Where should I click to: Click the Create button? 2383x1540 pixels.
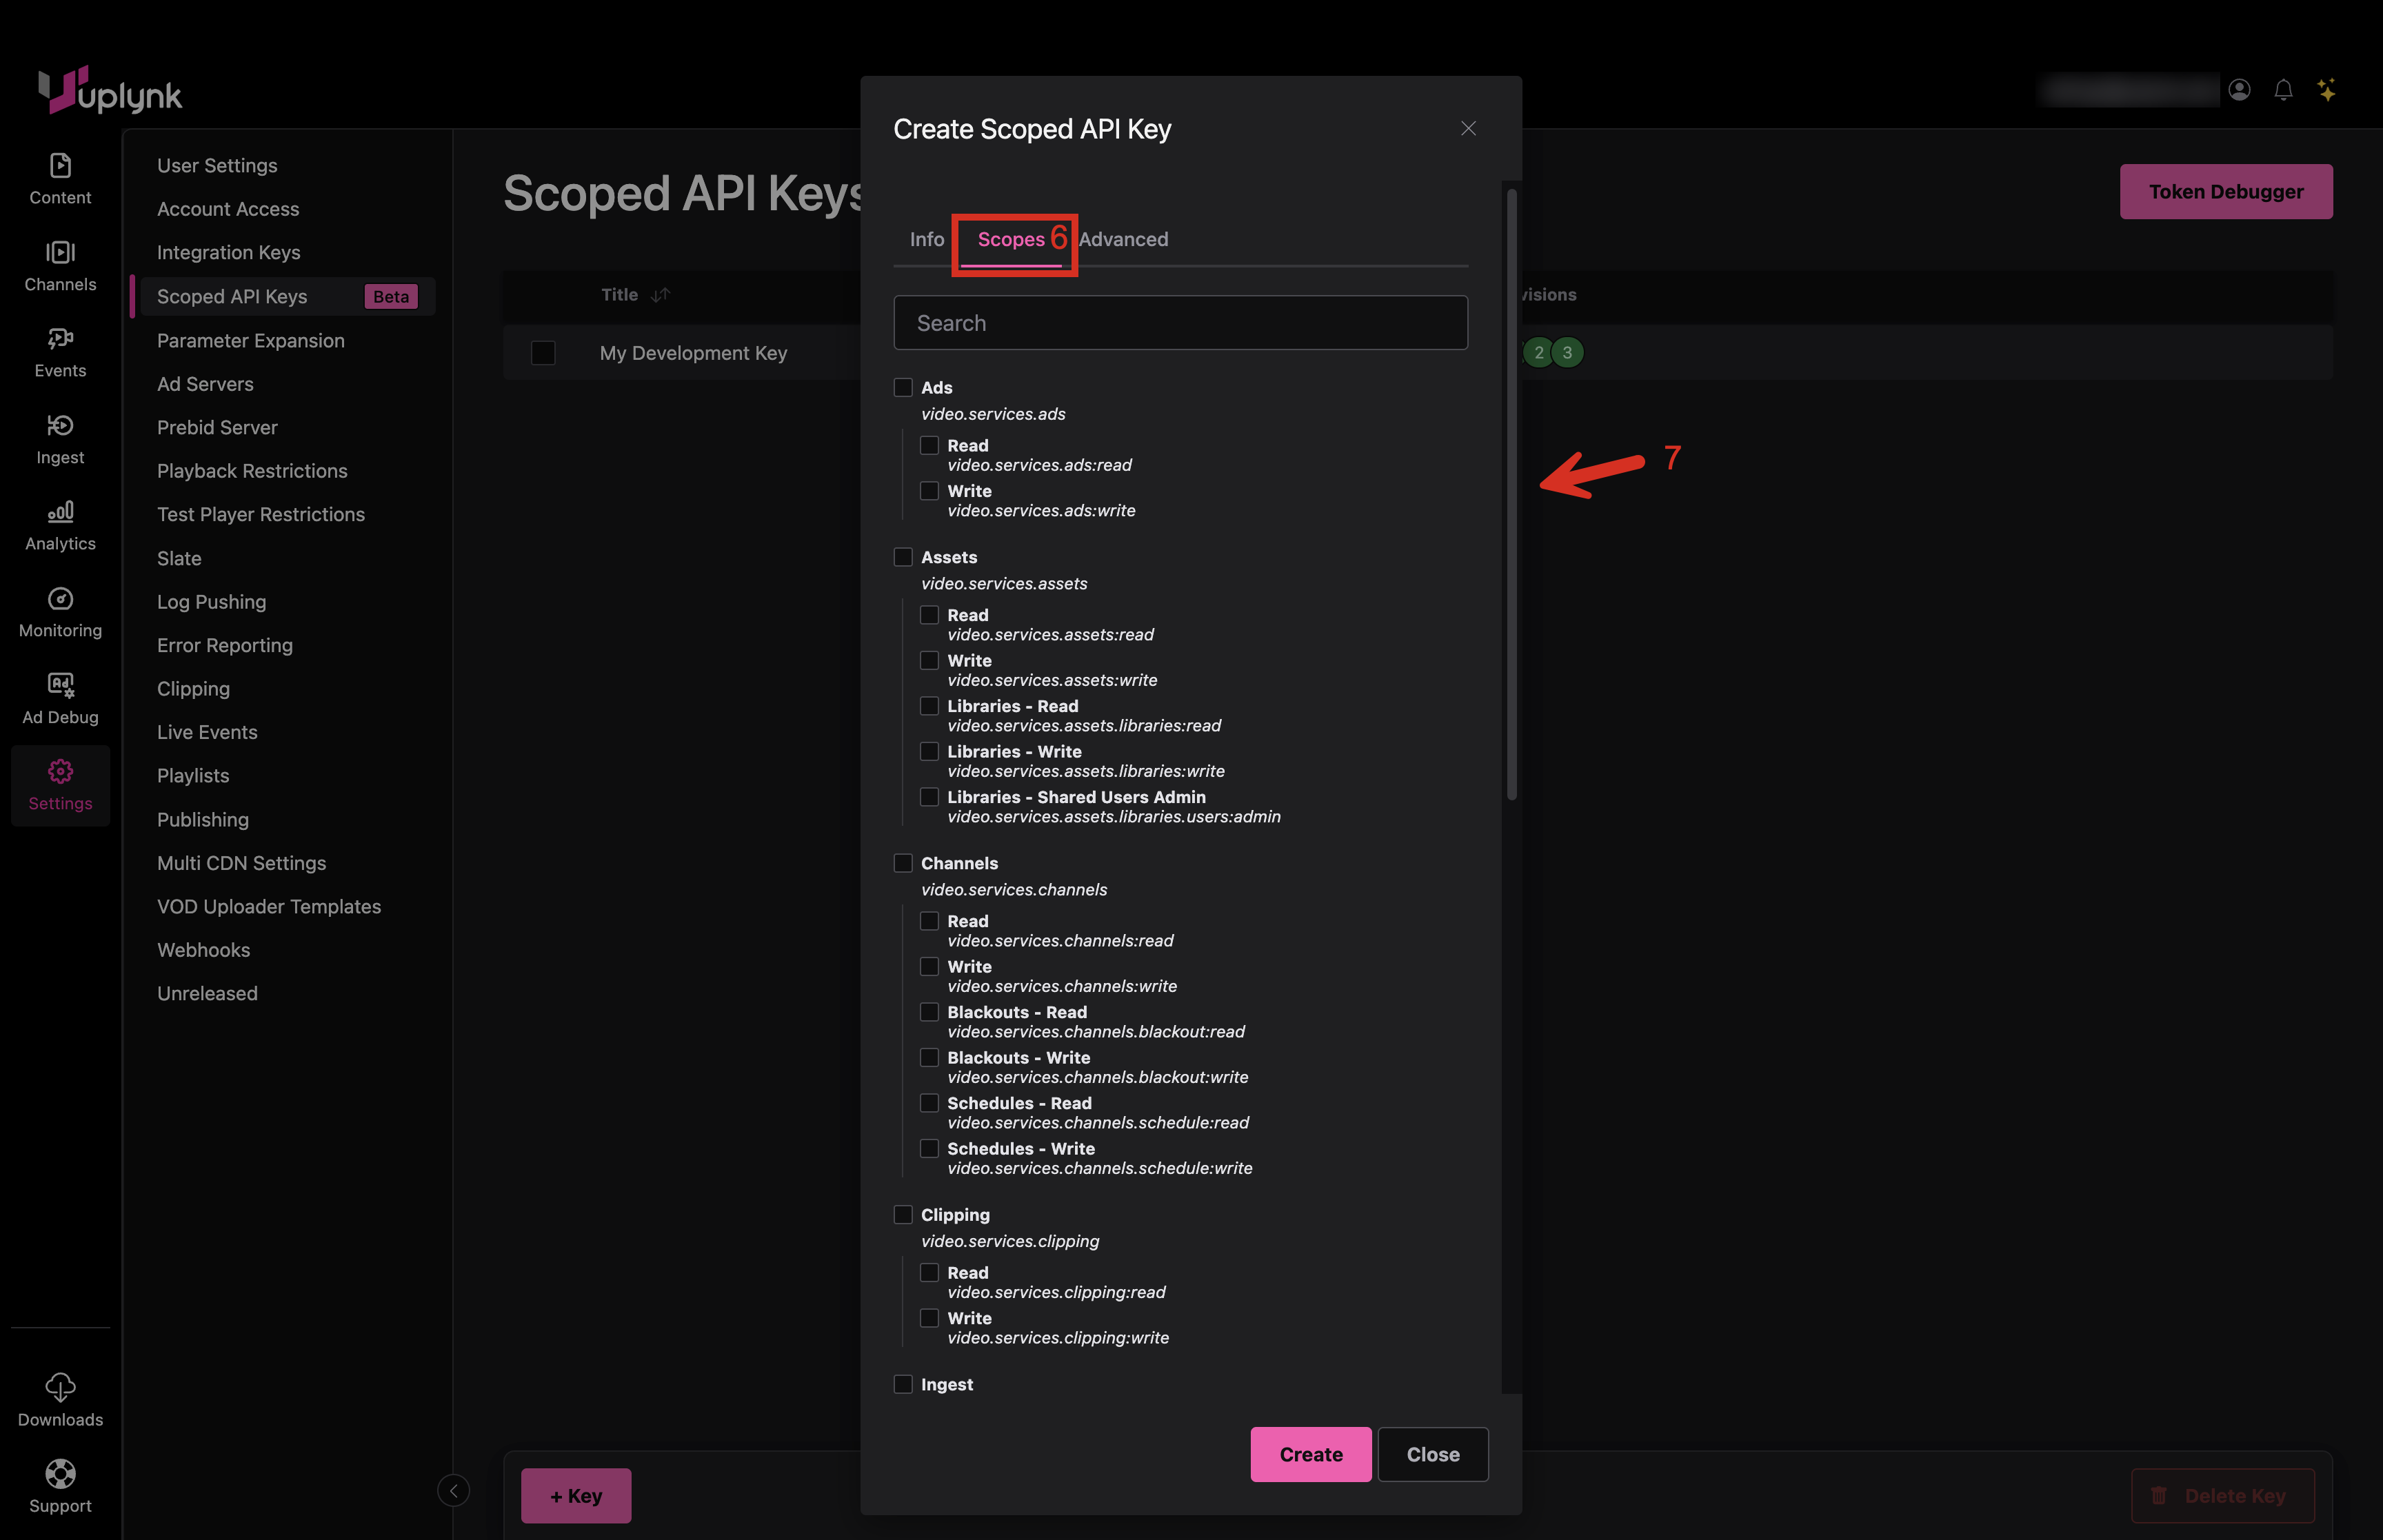(x=1310, y=1455)
